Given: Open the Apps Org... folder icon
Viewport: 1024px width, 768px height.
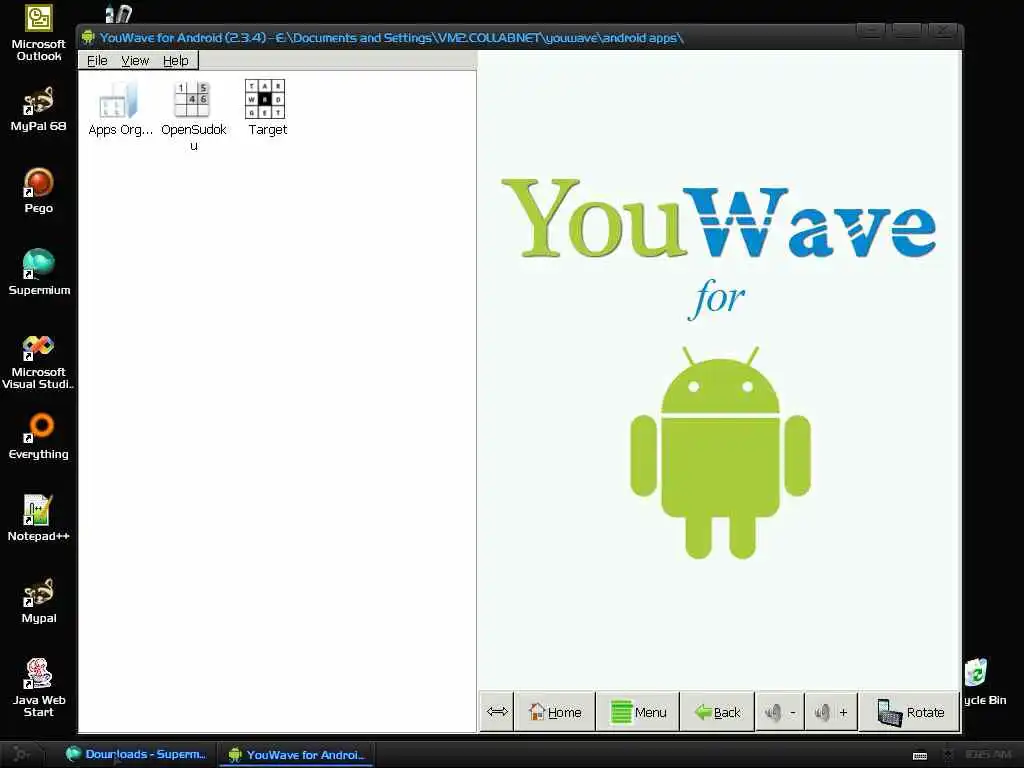Looking at the screenshot, I should point(120,108).
